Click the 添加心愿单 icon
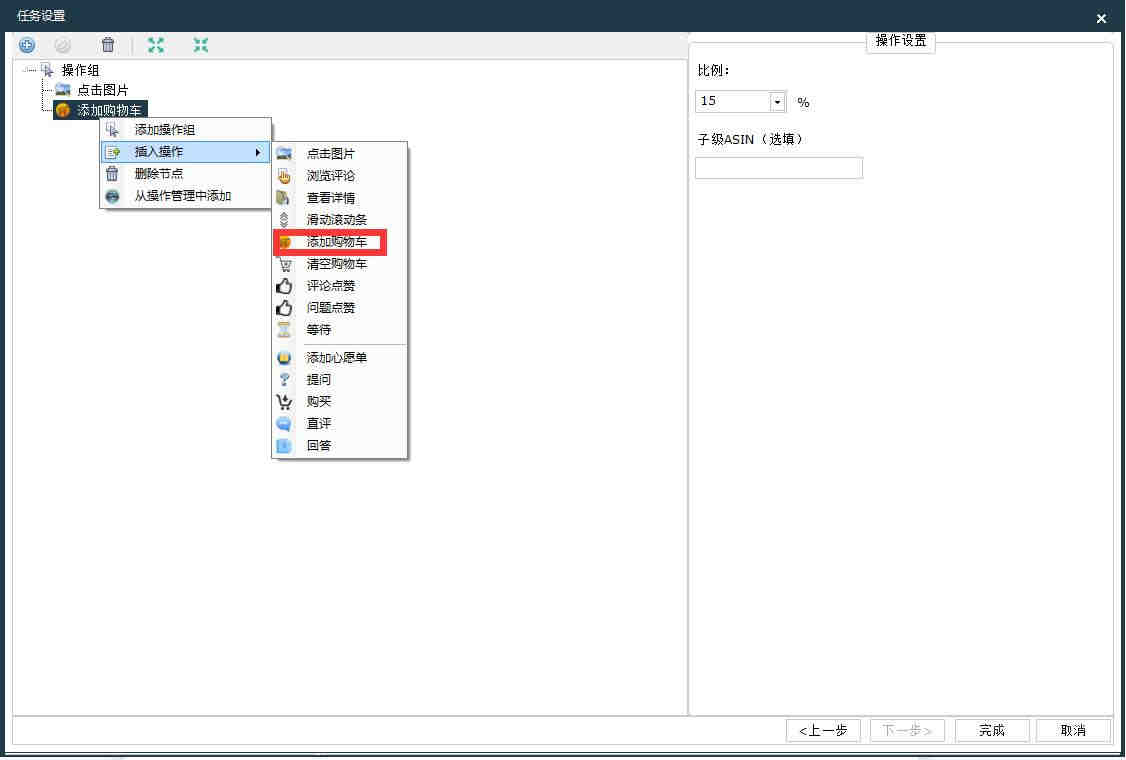Image resolution: width=1126 pixels, height=760 pixels. (284, 358)
